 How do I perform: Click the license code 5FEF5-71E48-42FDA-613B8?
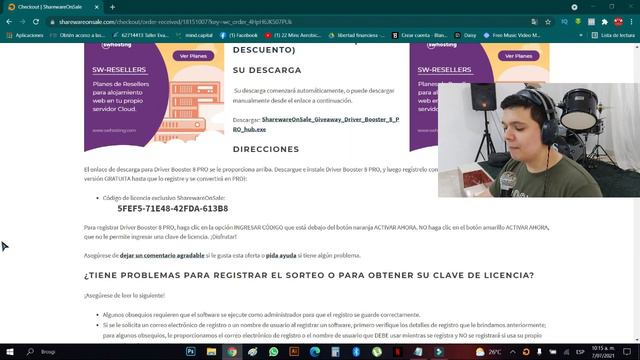(173, 209)
